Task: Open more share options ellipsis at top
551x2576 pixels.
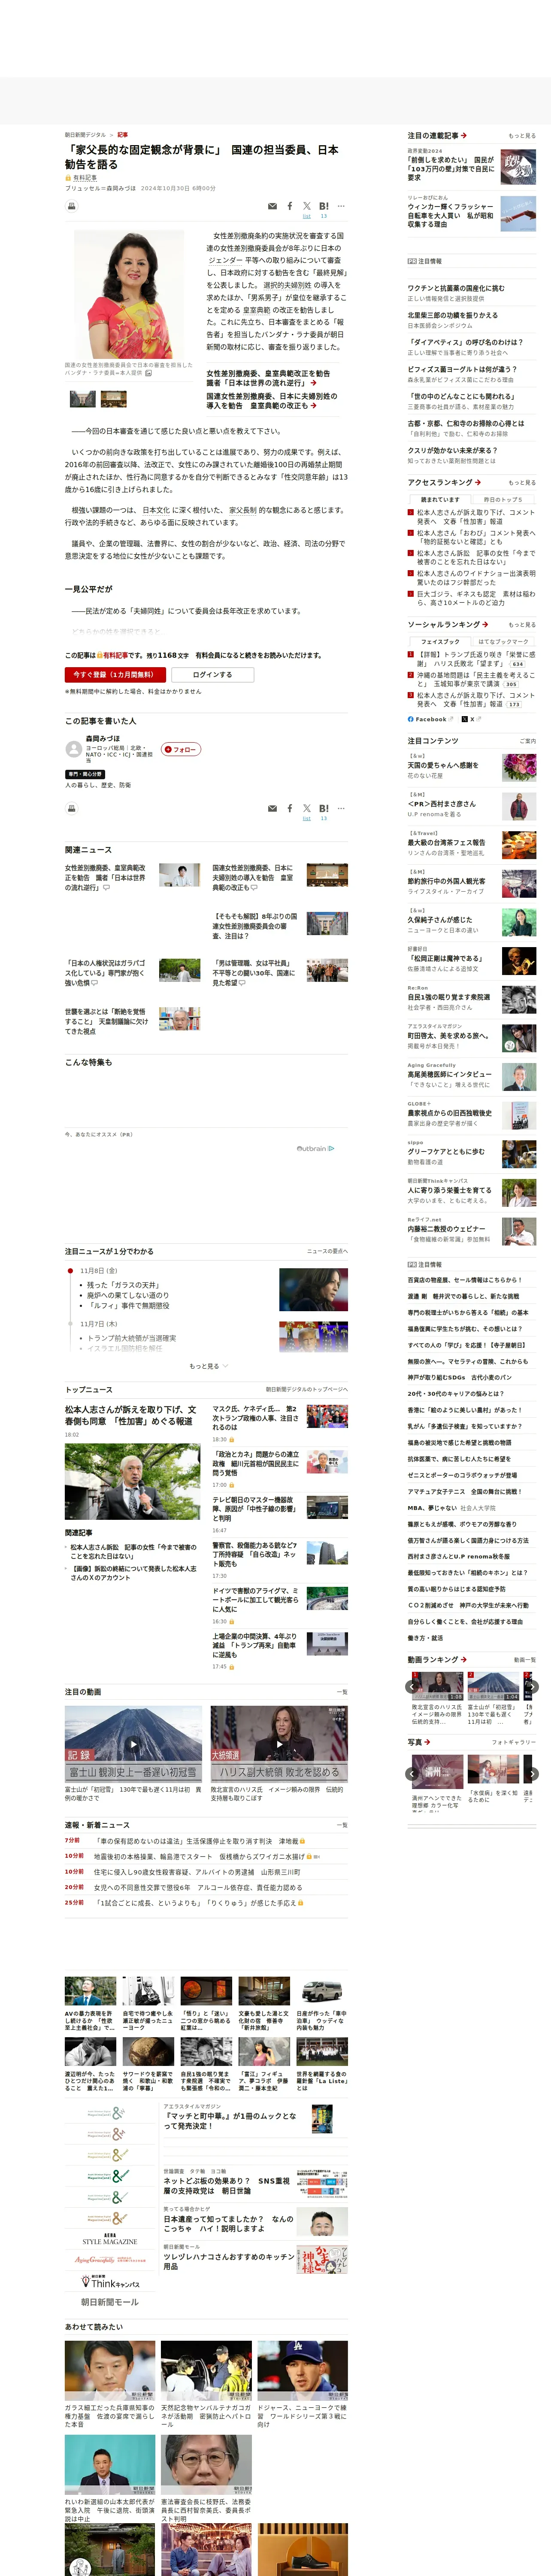Action: pyautogui.click(x=341, y=206)
